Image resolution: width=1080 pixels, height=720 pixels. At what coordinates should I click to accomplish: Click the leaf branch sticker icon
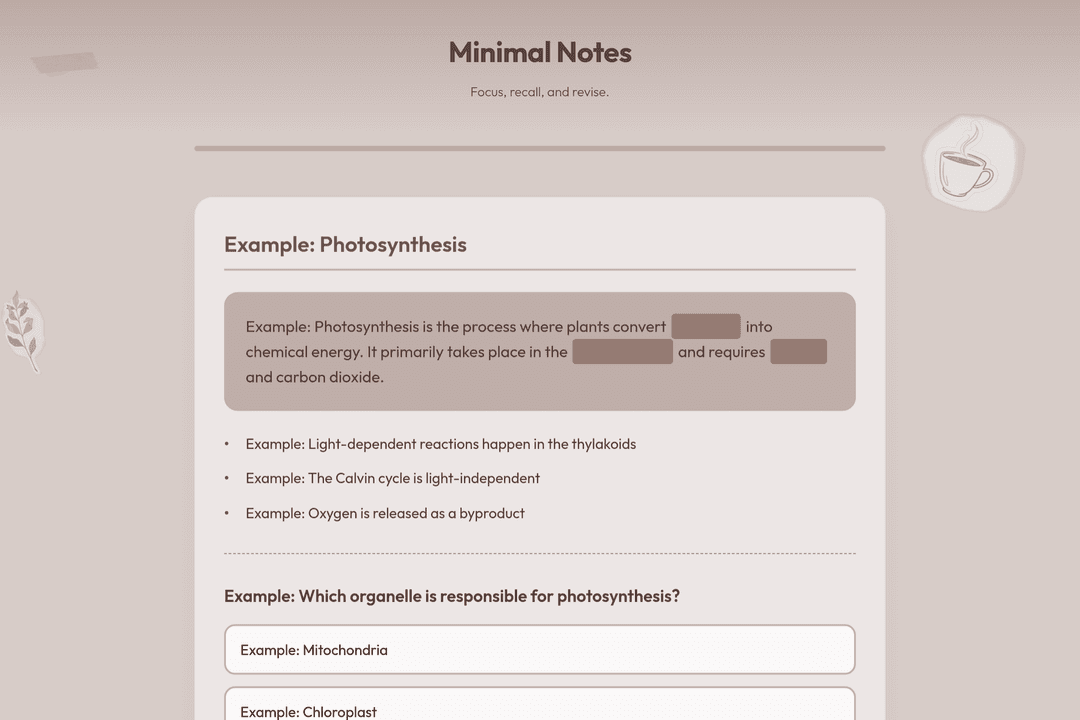[x=23, y=331]
